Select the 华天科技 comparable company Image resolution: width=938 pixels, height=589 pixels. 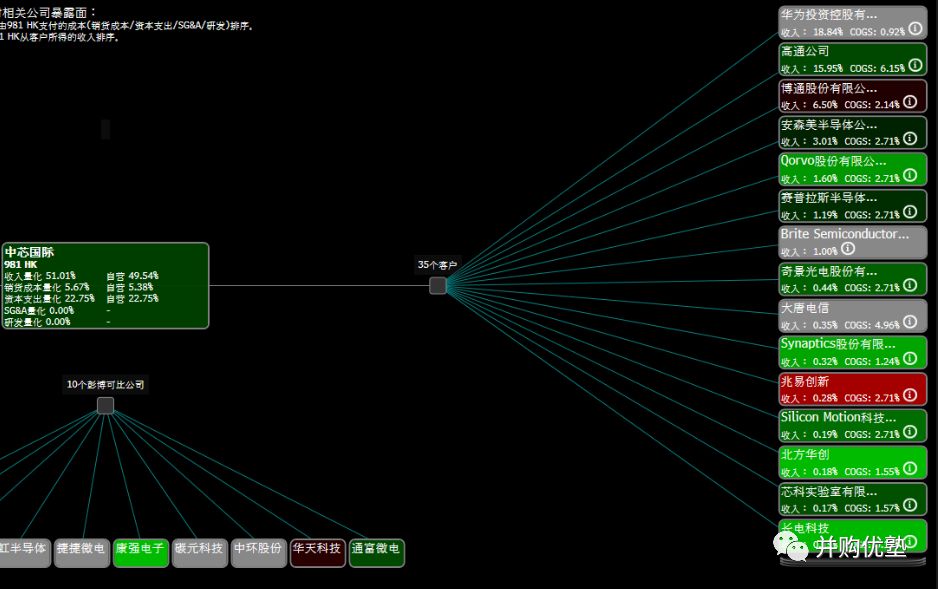click(x=318, y=553)
